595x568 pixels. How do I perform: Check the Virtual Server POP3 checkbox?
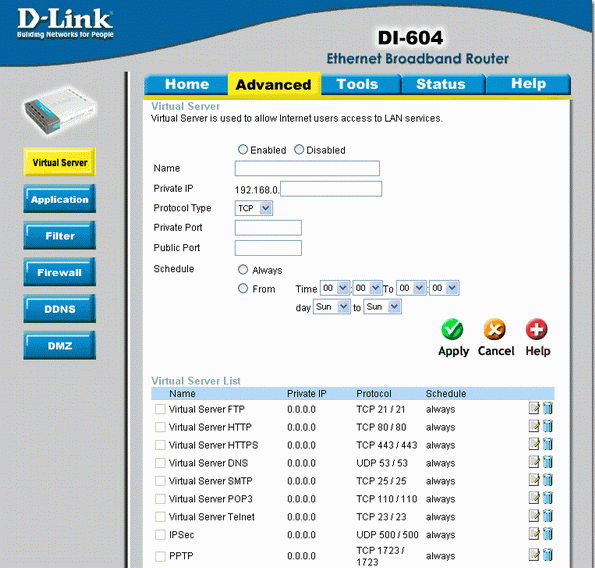coord(160,499)
